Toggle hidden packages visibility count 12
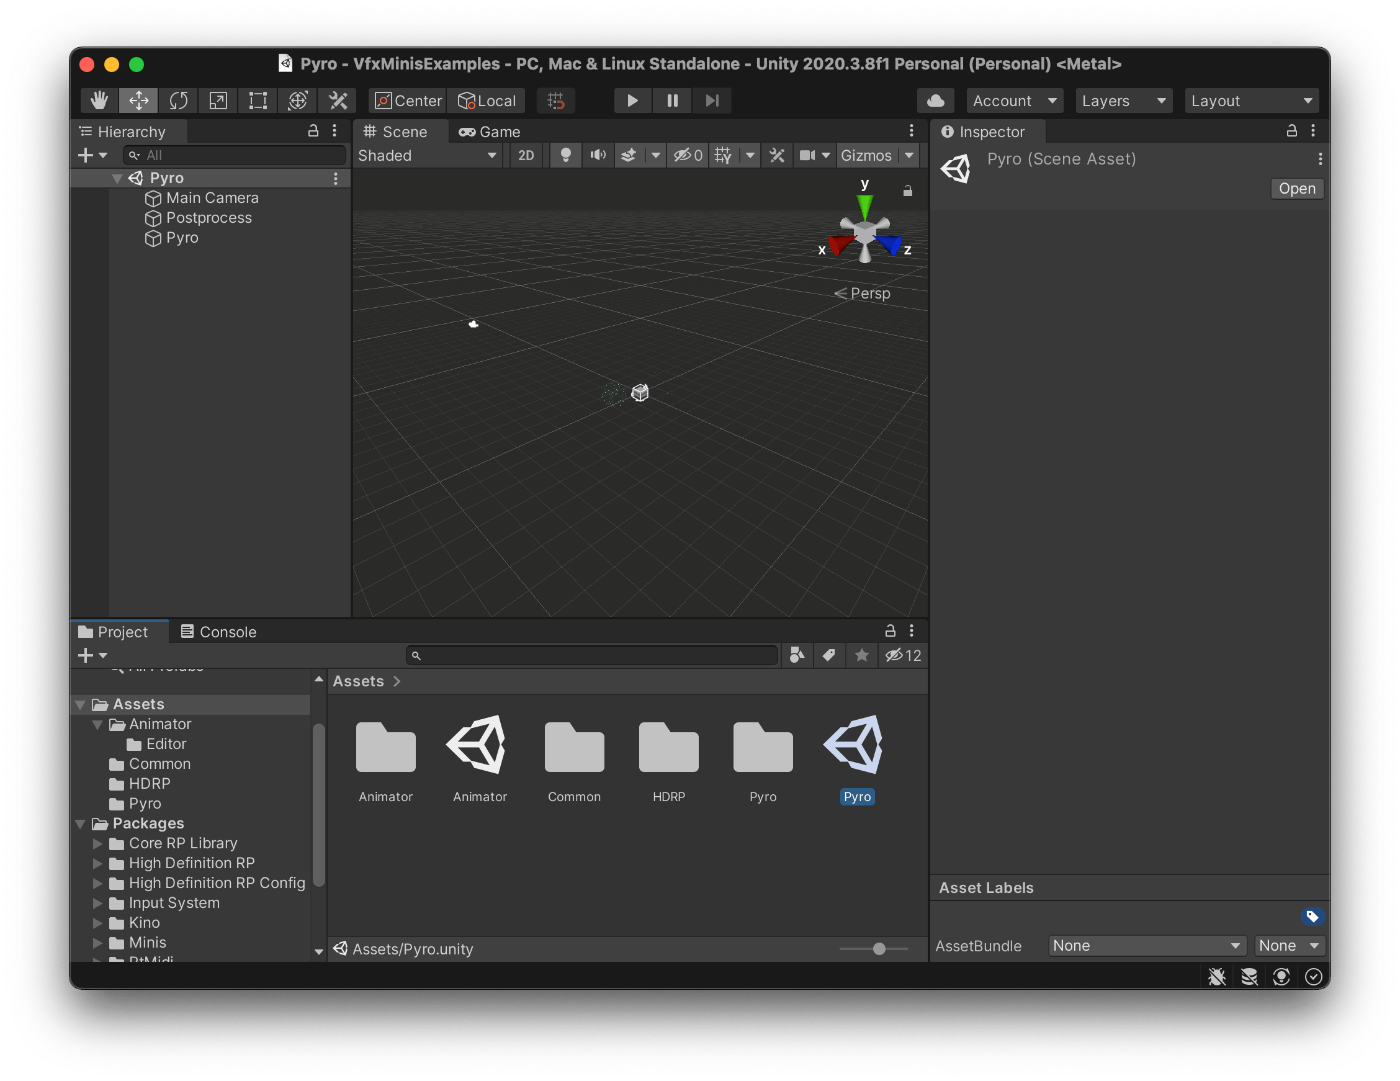 click(x=903, y=655)
